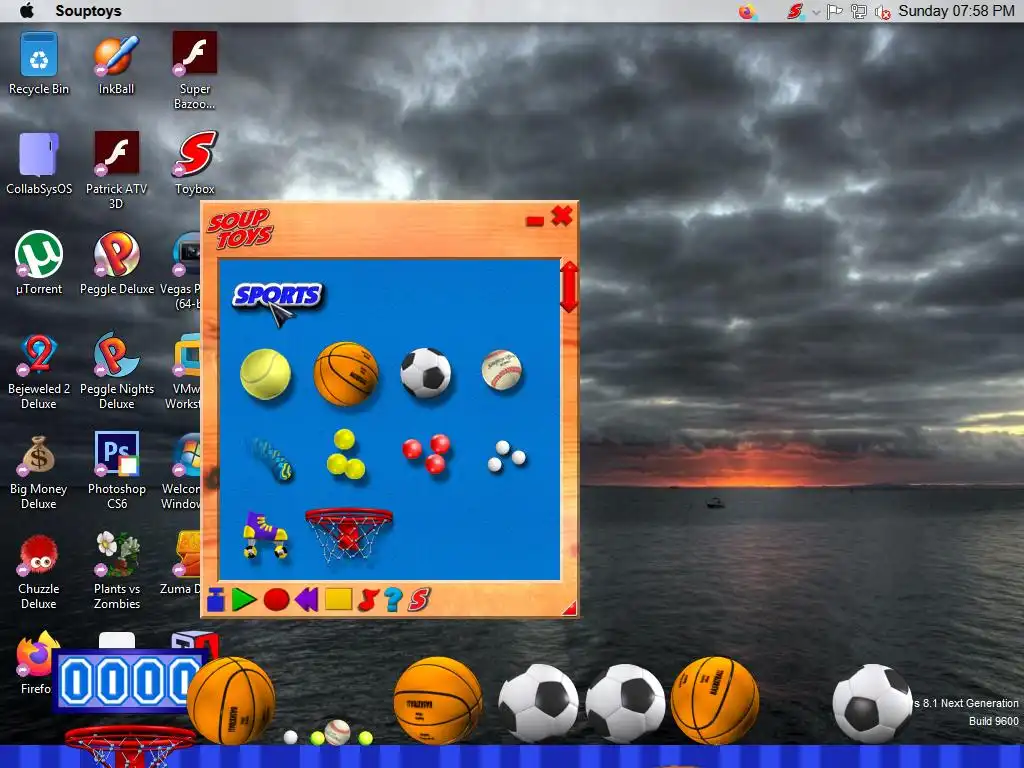The image size is (1024, 768).
Task: Open the Souptoys menu bar item
Action: (x=88, y=10)
